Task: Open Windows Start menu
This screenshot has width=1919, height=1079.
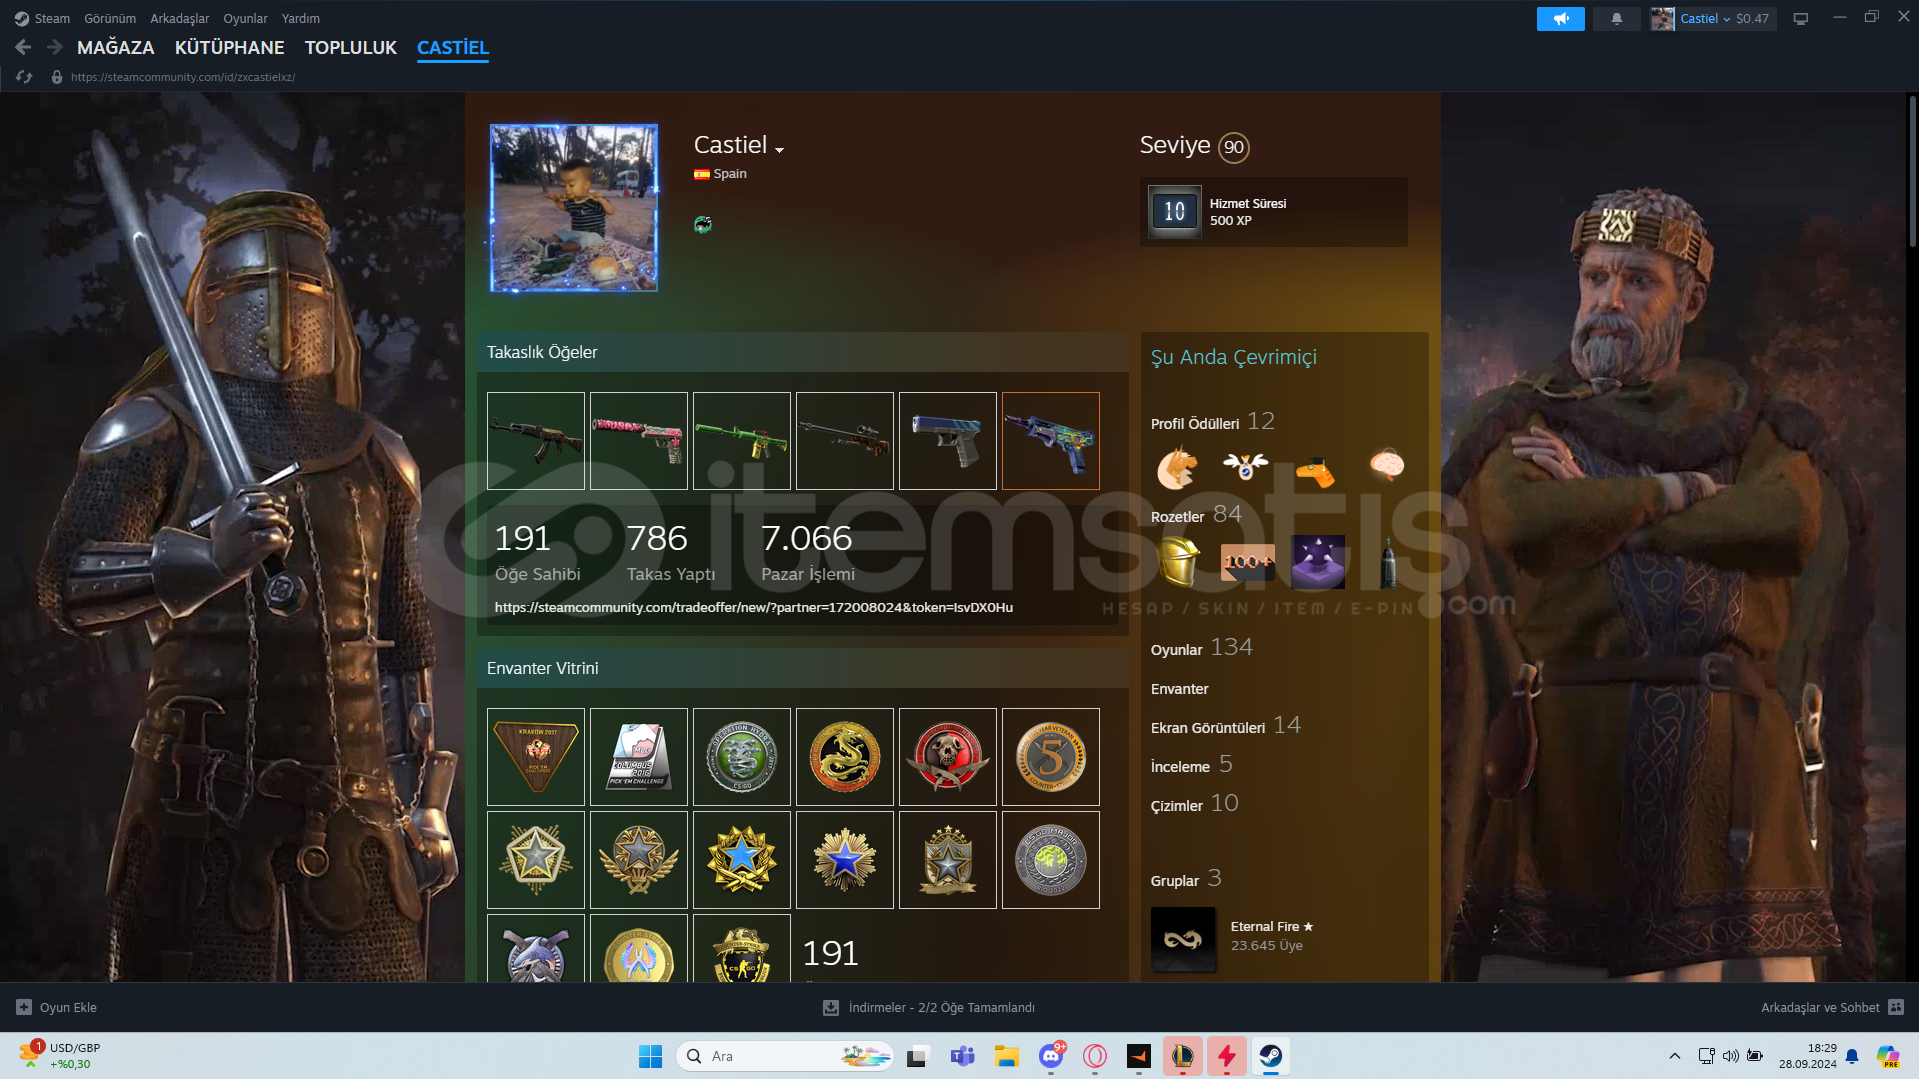Action: [x=650, y=1056]
